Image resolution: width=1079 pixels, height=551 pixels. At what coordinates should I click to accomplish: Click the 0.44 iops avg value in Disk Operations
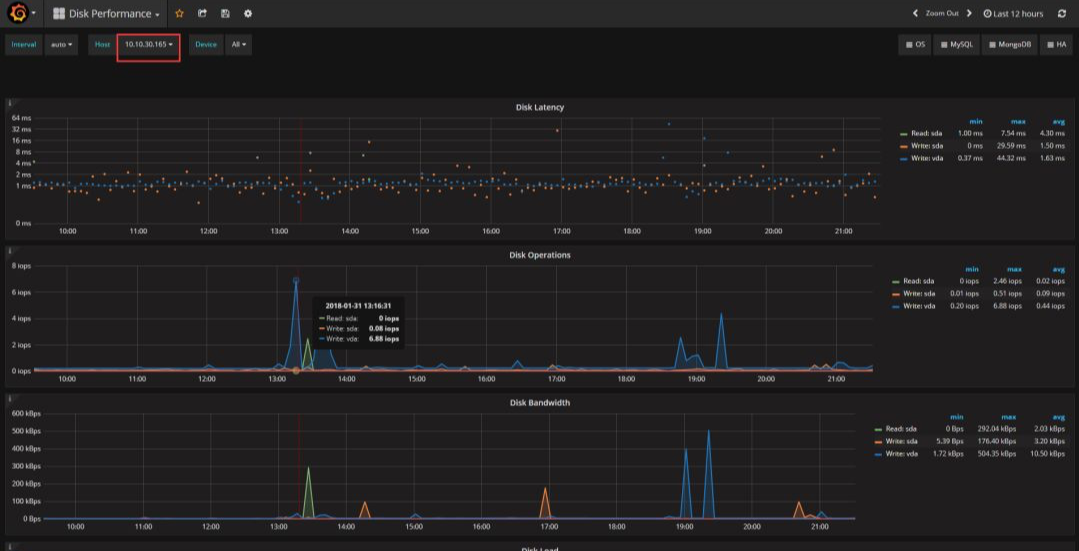(1051, 307)
